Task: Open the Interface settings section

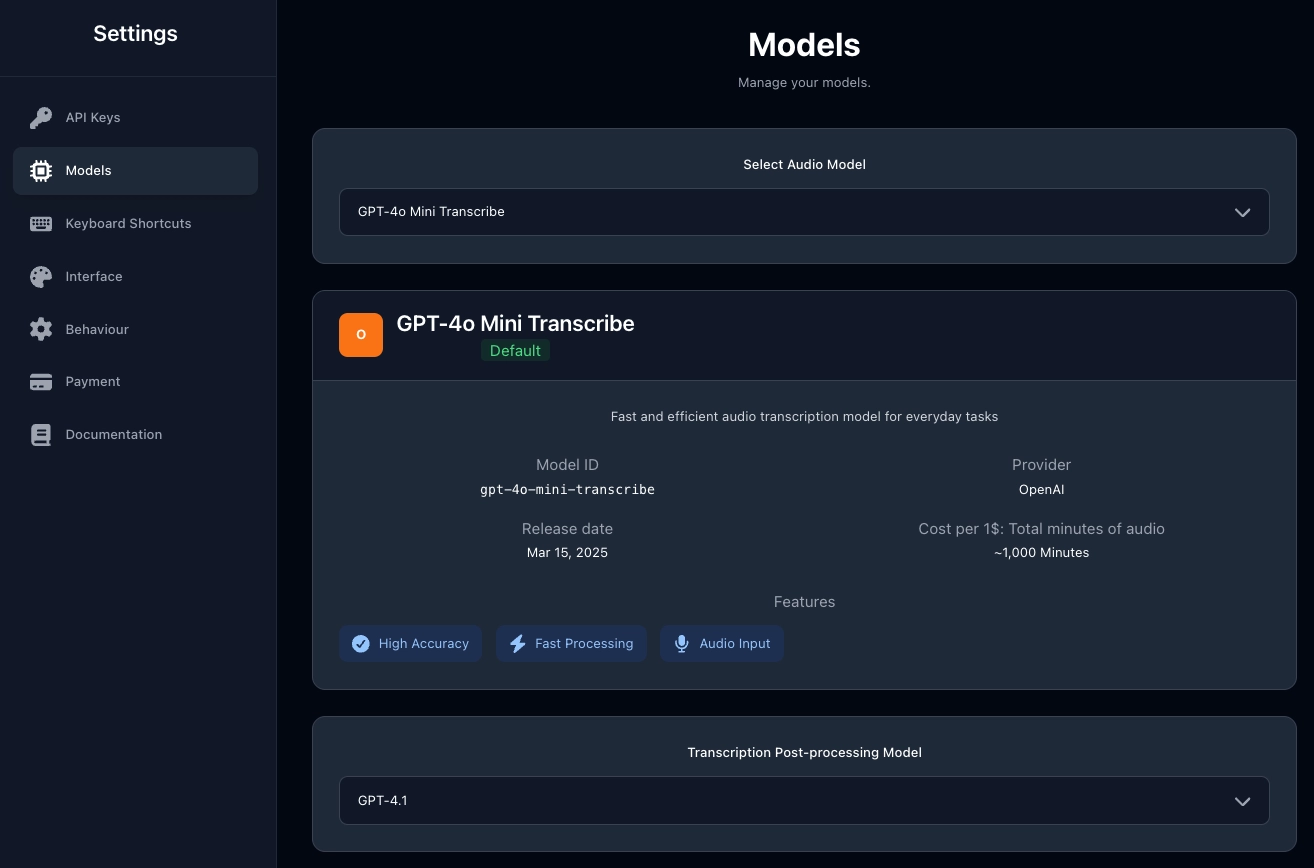Action: point(94,276)
